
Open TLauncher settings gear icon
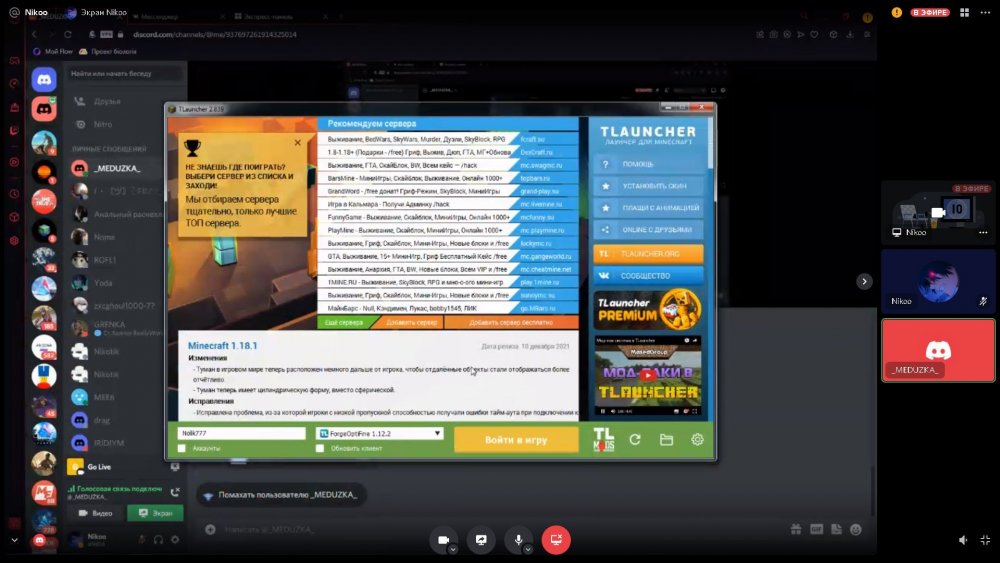pos(697,439)
